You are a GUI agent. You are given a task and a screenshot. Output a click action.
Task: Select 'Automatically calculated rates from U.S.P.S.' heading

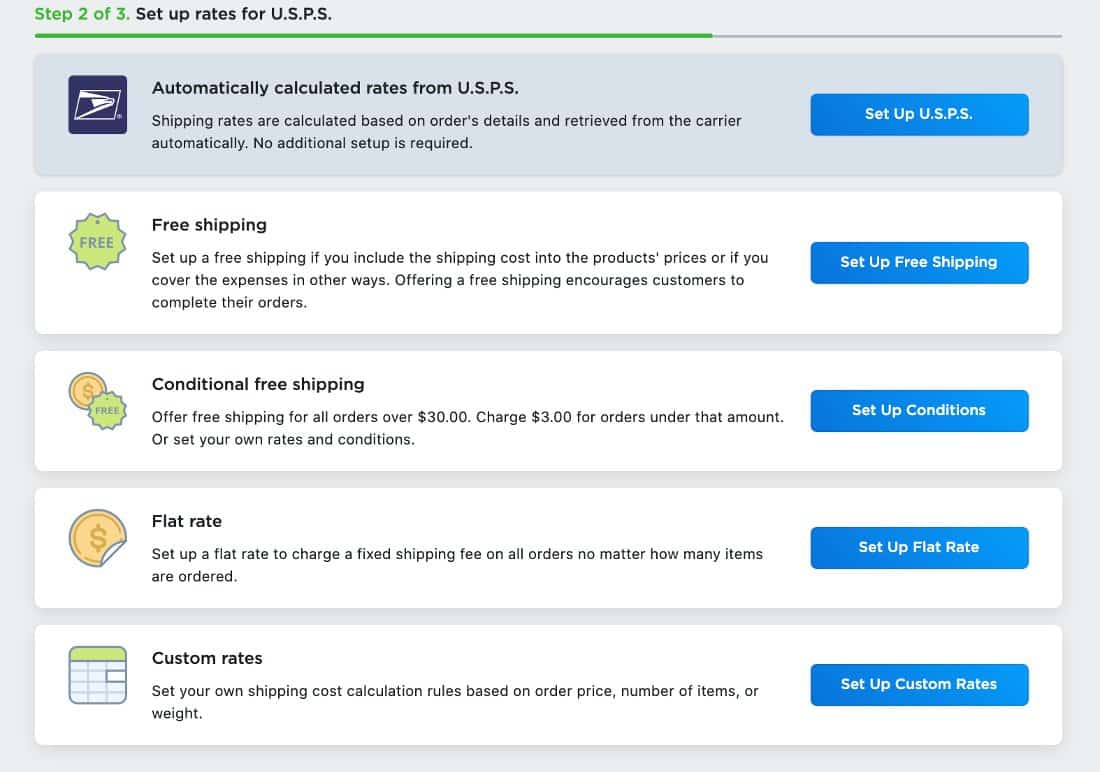click(x=335, y=88)
